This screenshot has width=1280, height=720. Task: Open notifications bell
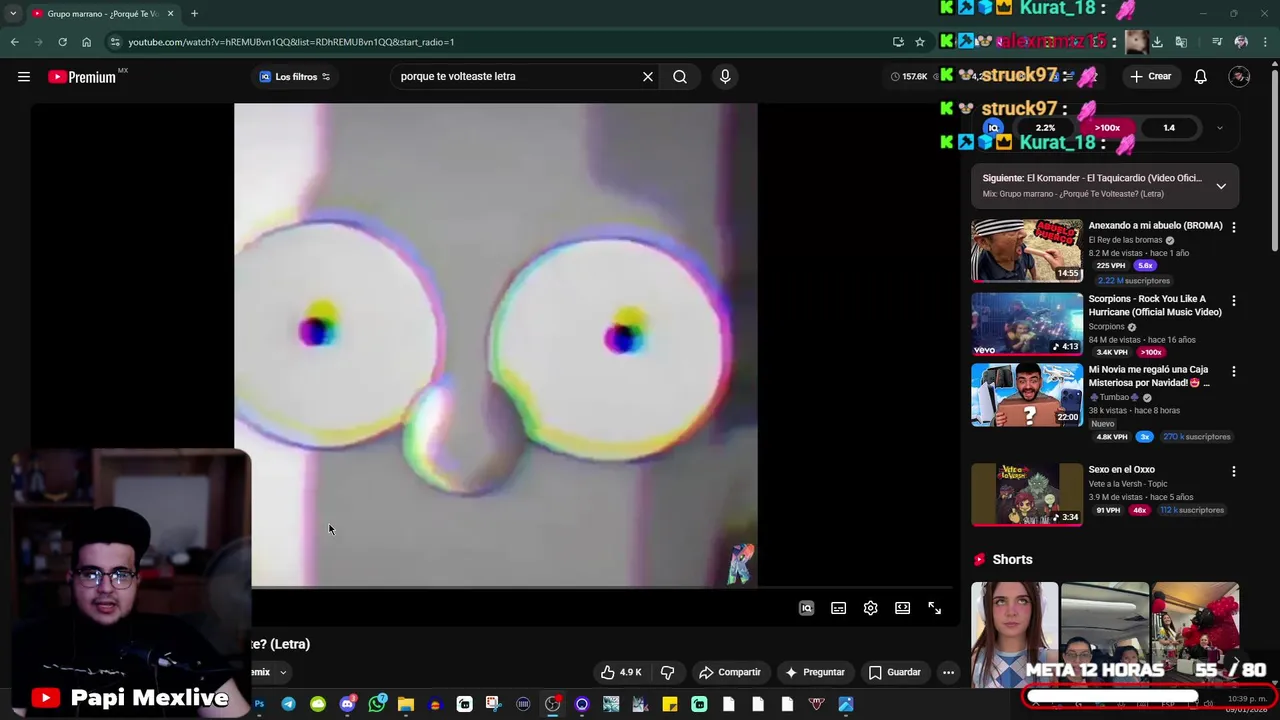pyautogui.click(x=1200, y=77)
